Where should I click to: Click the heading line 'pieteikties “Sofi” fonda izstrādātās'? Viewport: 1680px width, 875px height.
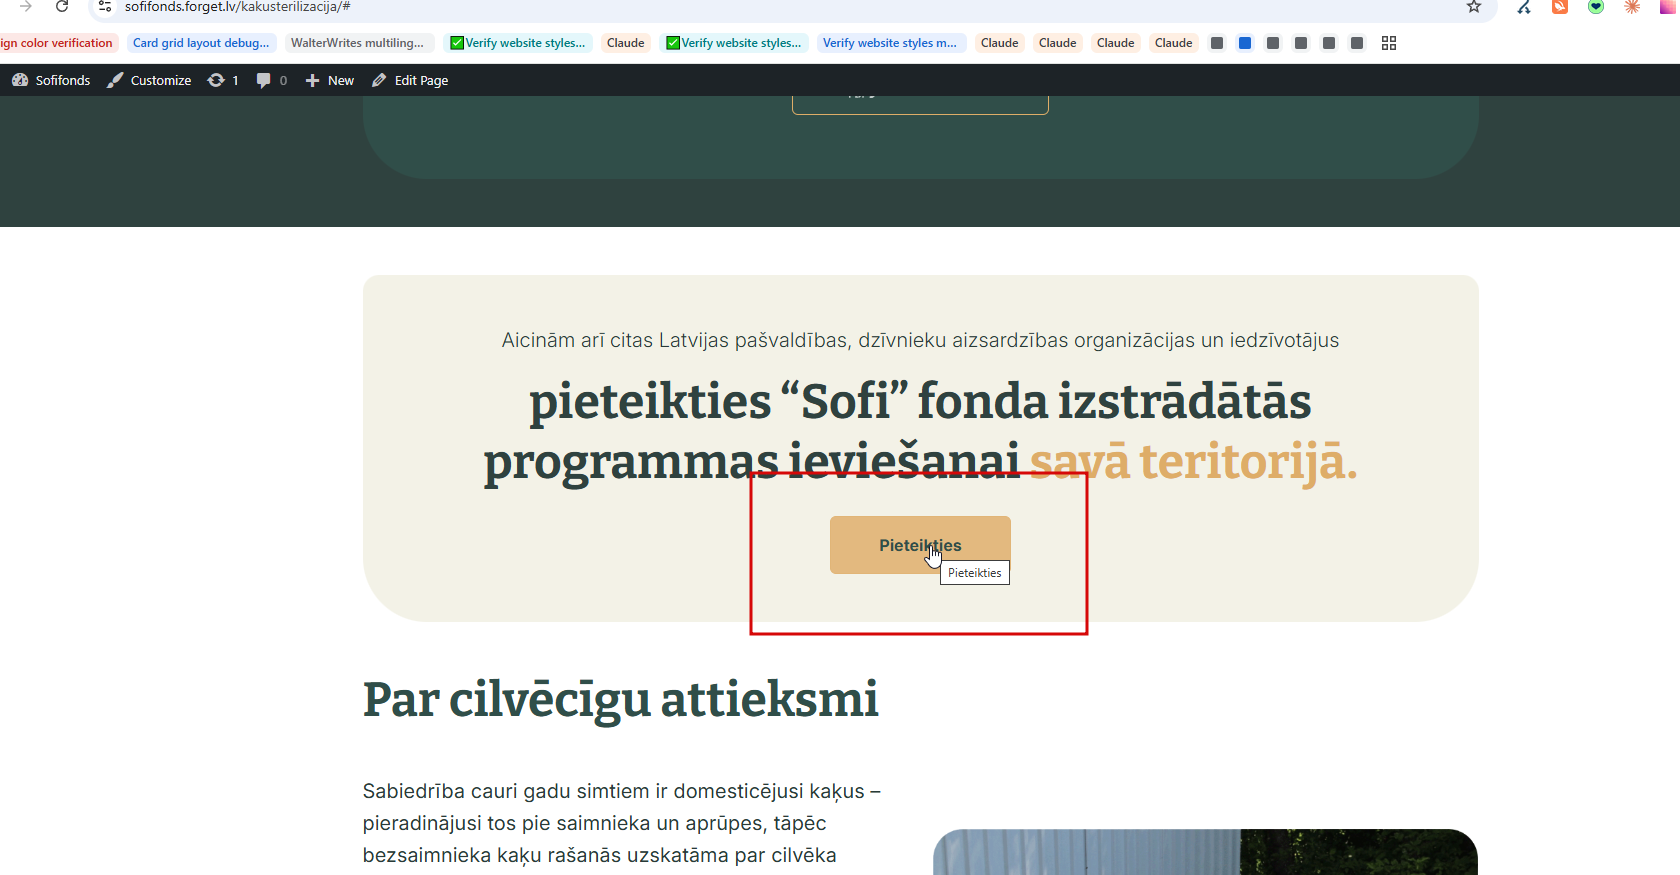[x=920, y=402]
